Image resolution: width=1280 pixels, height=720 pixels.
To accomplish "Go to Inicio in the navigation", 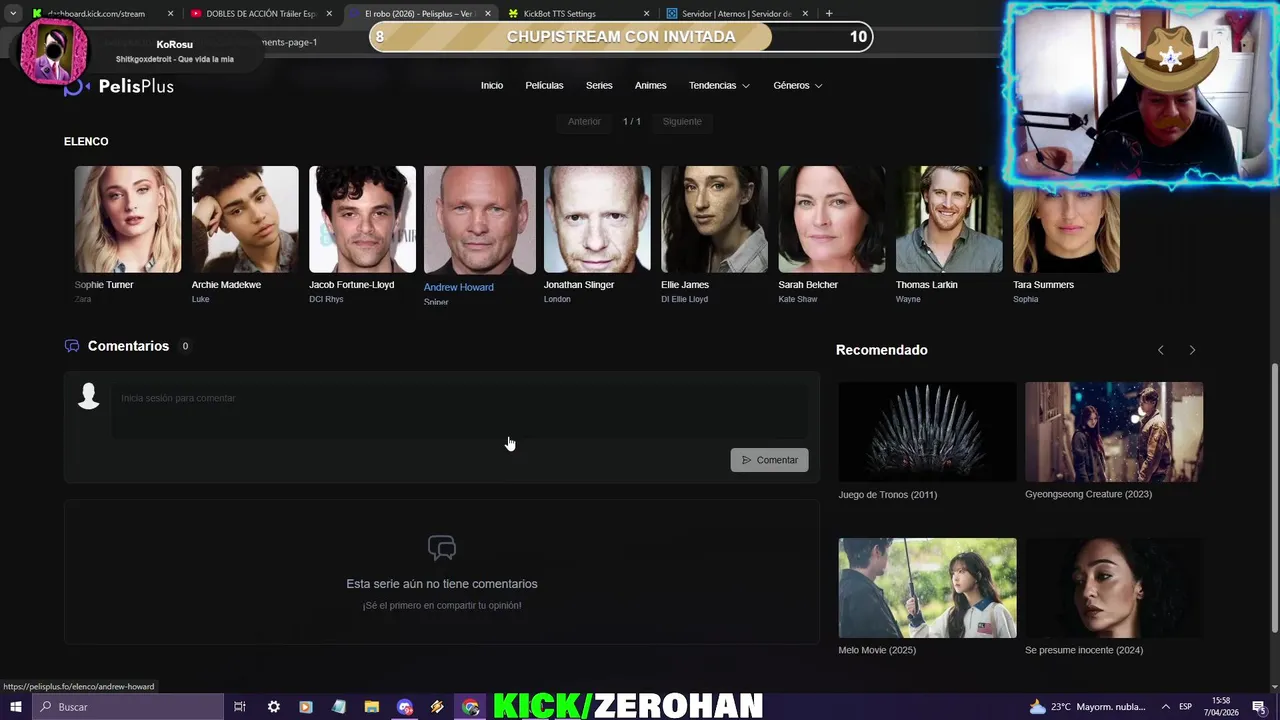I will 492,86.
